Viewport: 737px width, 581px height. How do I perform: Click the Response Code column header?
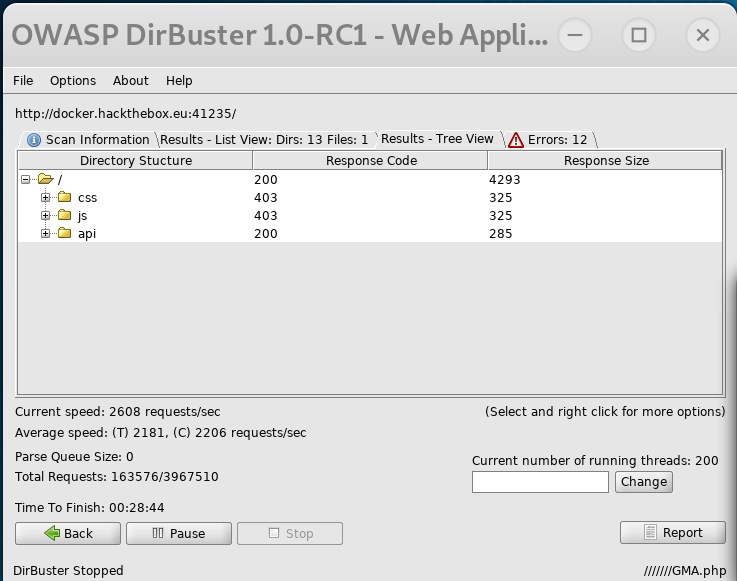coord(371,160)
